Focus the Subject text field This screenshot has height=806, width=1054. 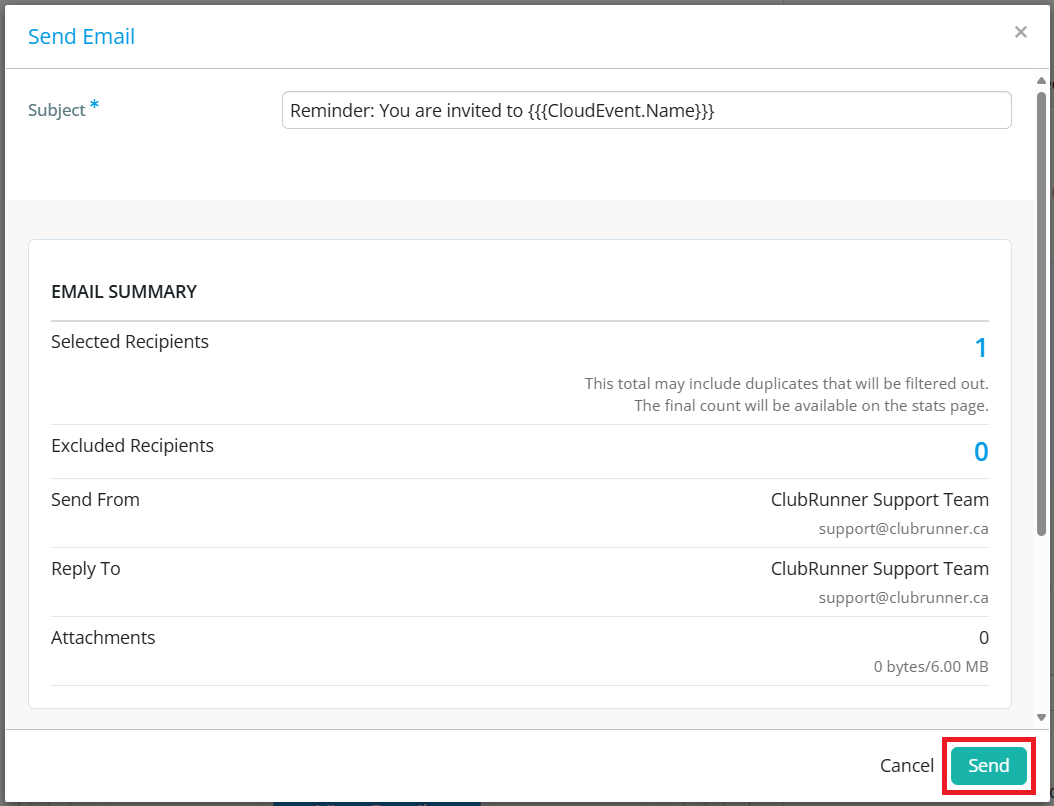pos(646,111)
